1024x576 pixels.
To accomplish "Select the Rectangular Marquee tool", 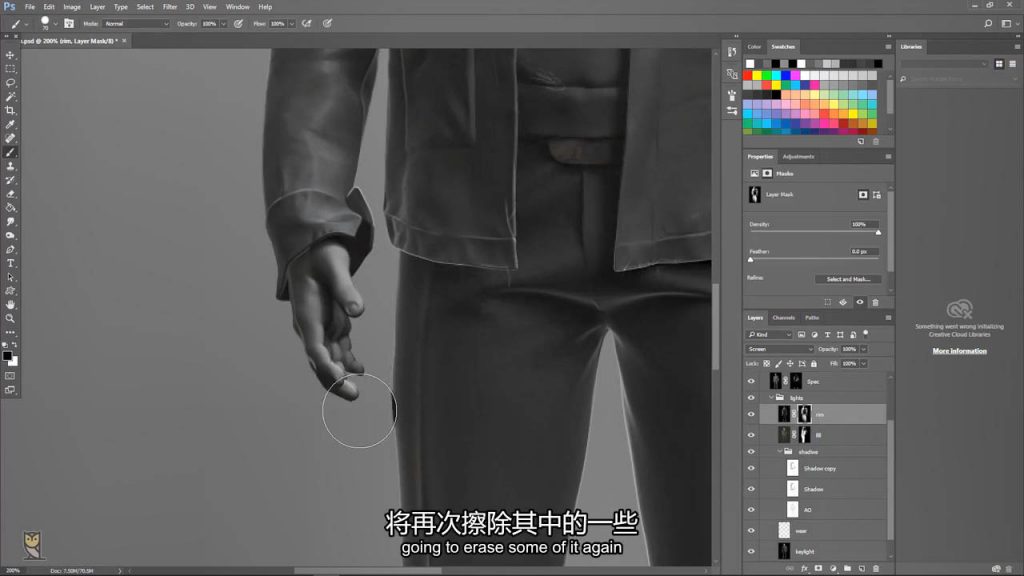I will (x=10, y=69).
